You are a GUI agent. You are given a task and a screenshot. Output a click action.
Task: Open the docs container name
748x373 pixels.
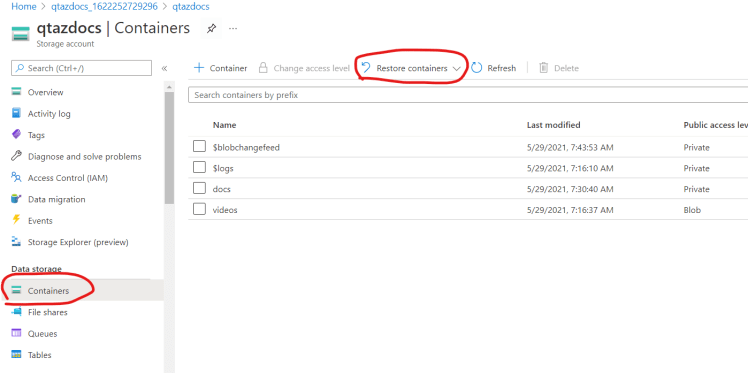pyautogui.click(x=221, y=189)
